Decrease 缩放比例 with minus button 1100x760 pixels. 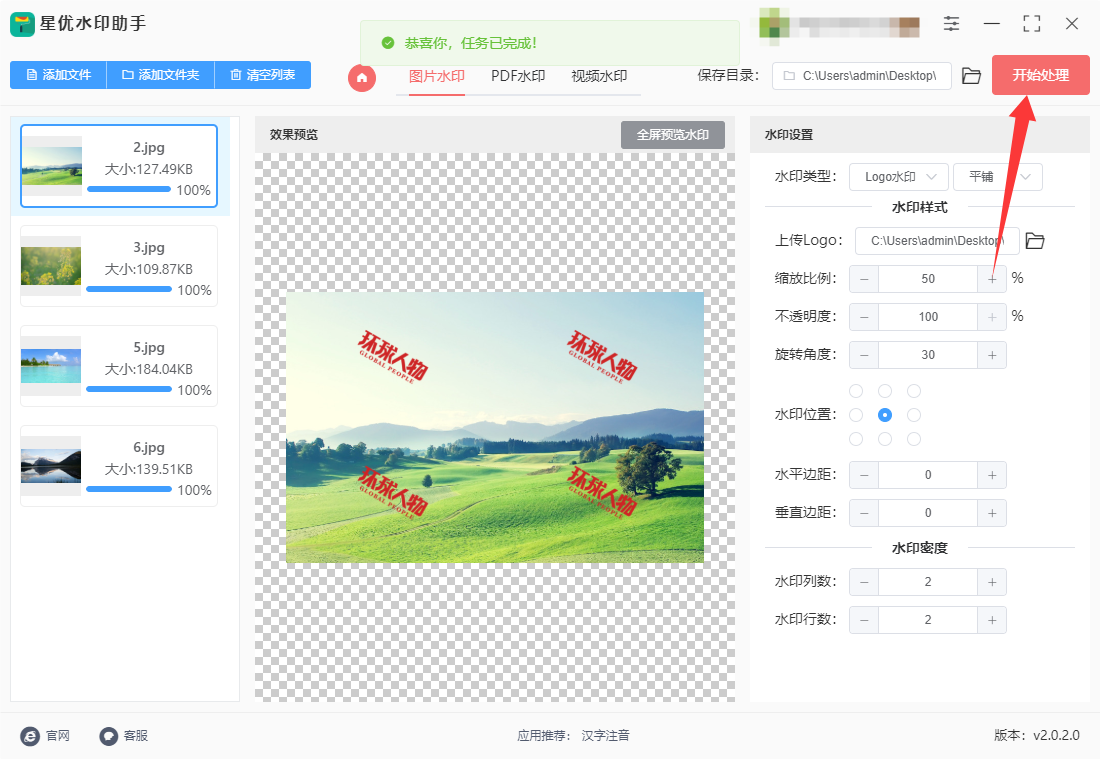click(864, 279)
